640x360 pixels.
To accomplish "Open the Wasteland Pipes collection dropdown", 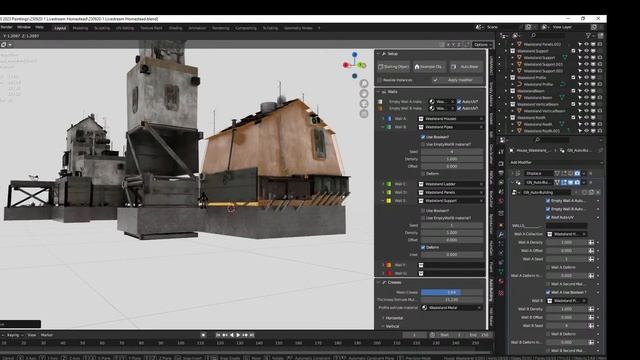I will coord(451,127).
